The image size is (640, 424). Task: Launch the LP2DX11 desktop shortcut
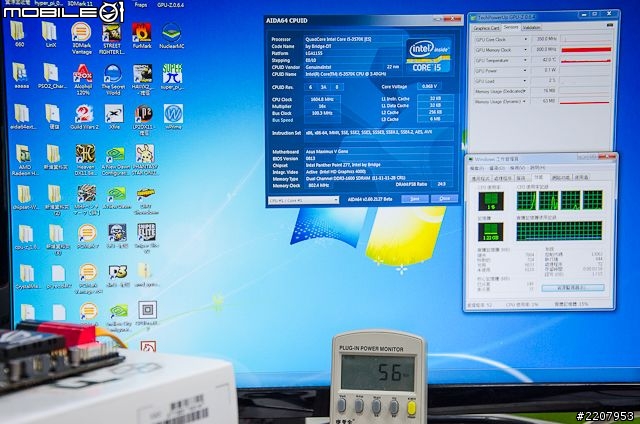[x=144, y=120]
